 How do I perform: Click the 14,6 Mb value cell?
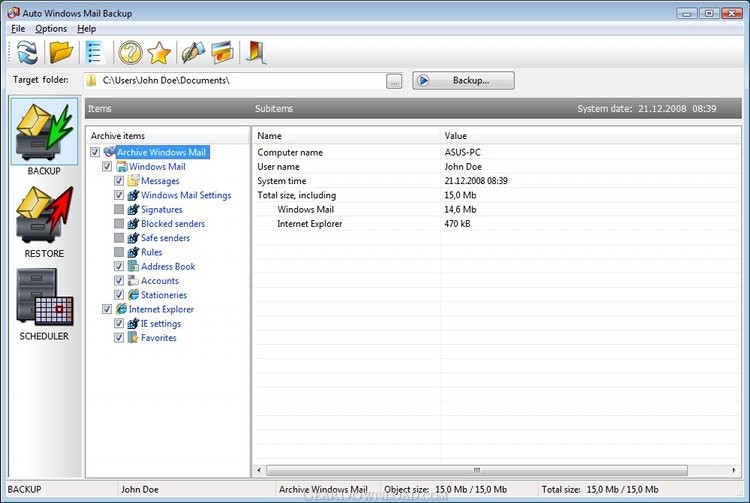click(x=460, y=209)
